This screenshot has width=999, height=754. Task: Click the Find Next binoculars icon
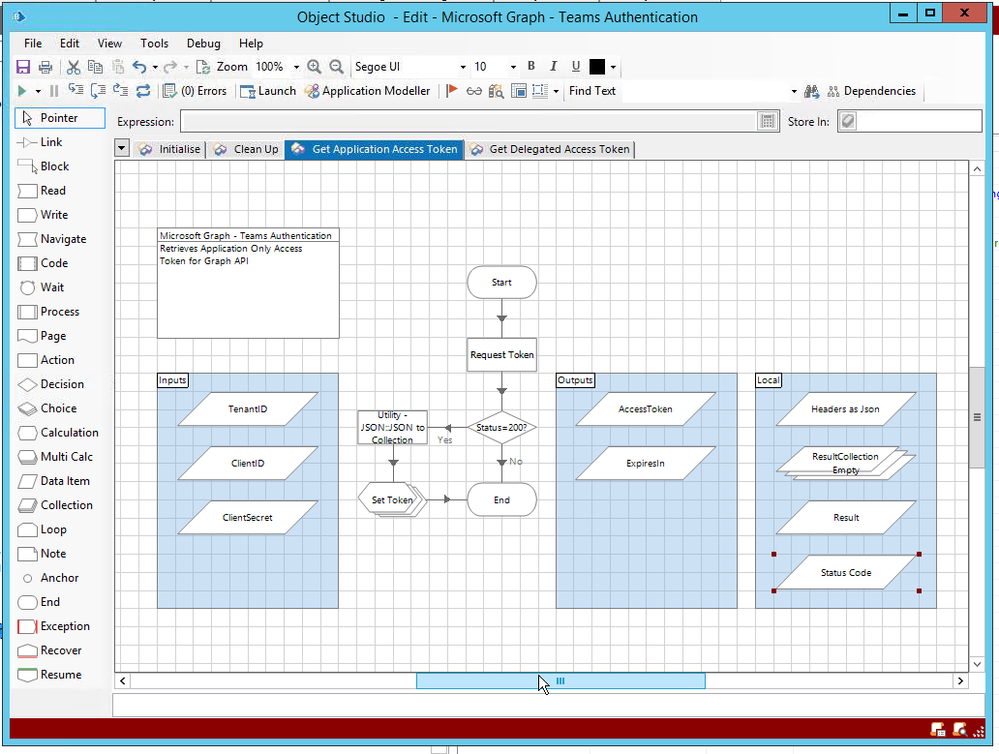coord(812,91)
